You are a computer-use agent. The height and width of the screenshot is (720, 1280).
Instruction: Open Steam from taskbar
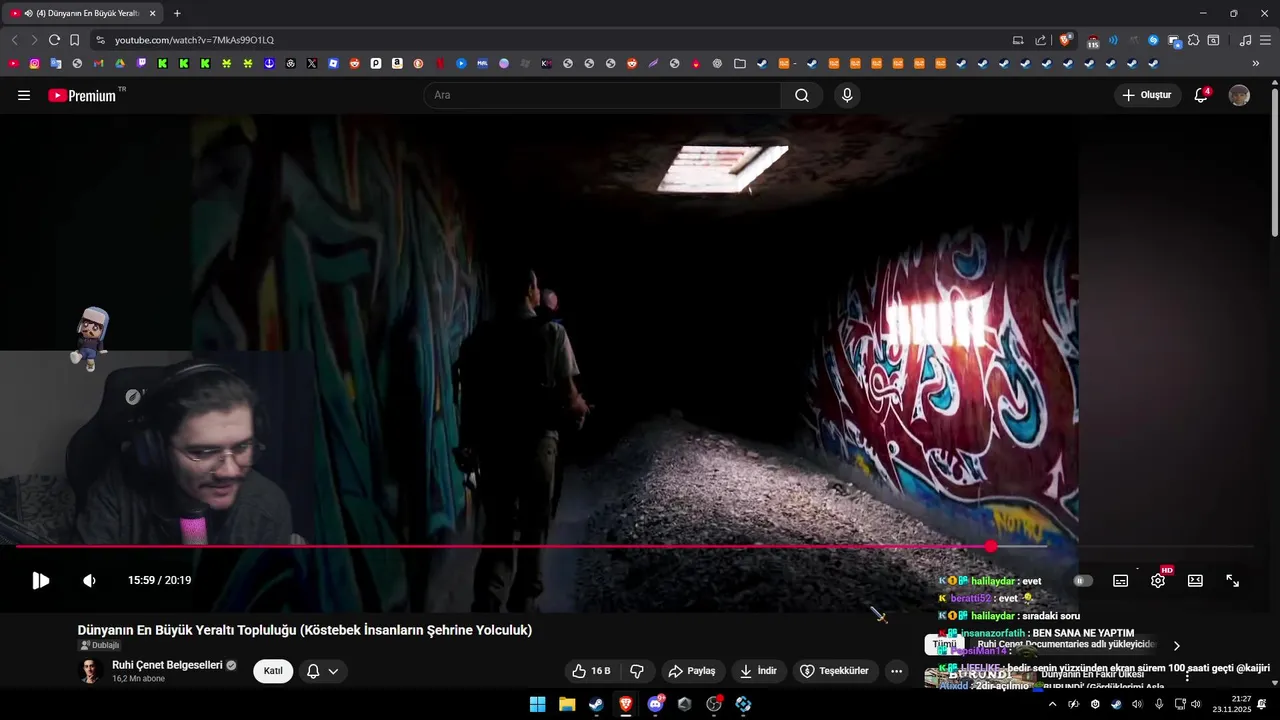pyautogui.click(x=596, y=704)
